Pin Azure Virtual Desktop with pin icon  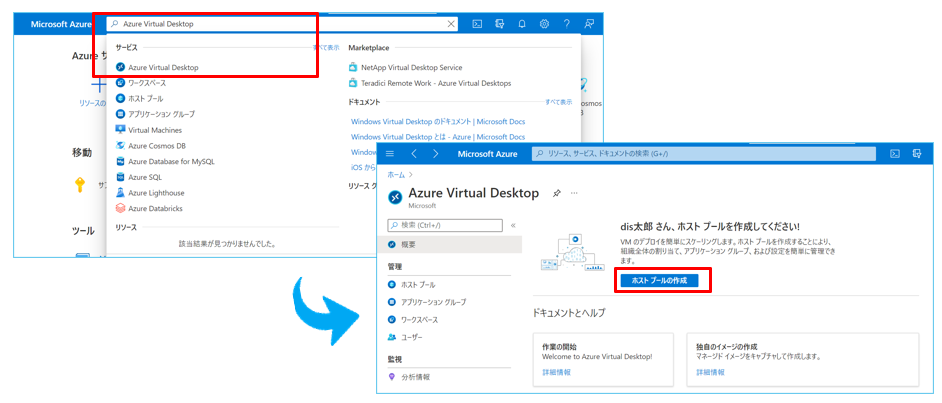556,193
